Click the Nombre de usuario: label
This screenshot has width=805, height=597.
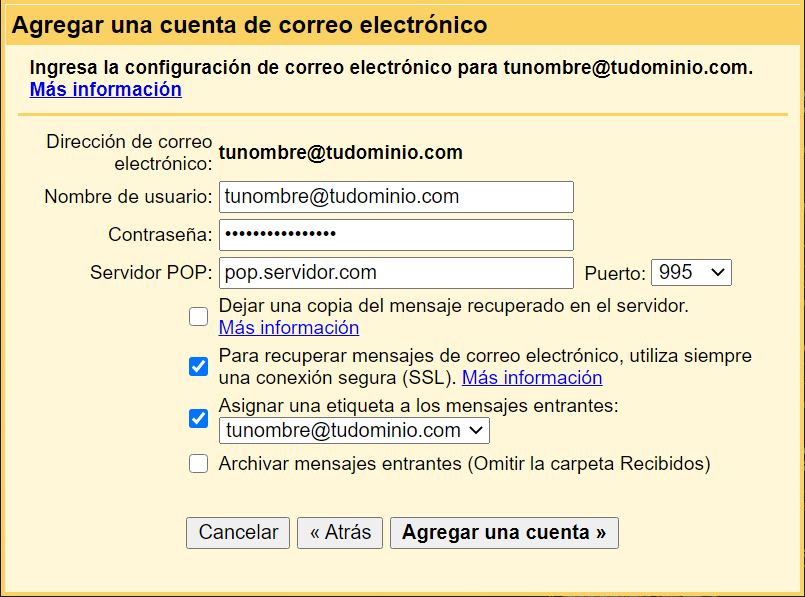point(128,197)
